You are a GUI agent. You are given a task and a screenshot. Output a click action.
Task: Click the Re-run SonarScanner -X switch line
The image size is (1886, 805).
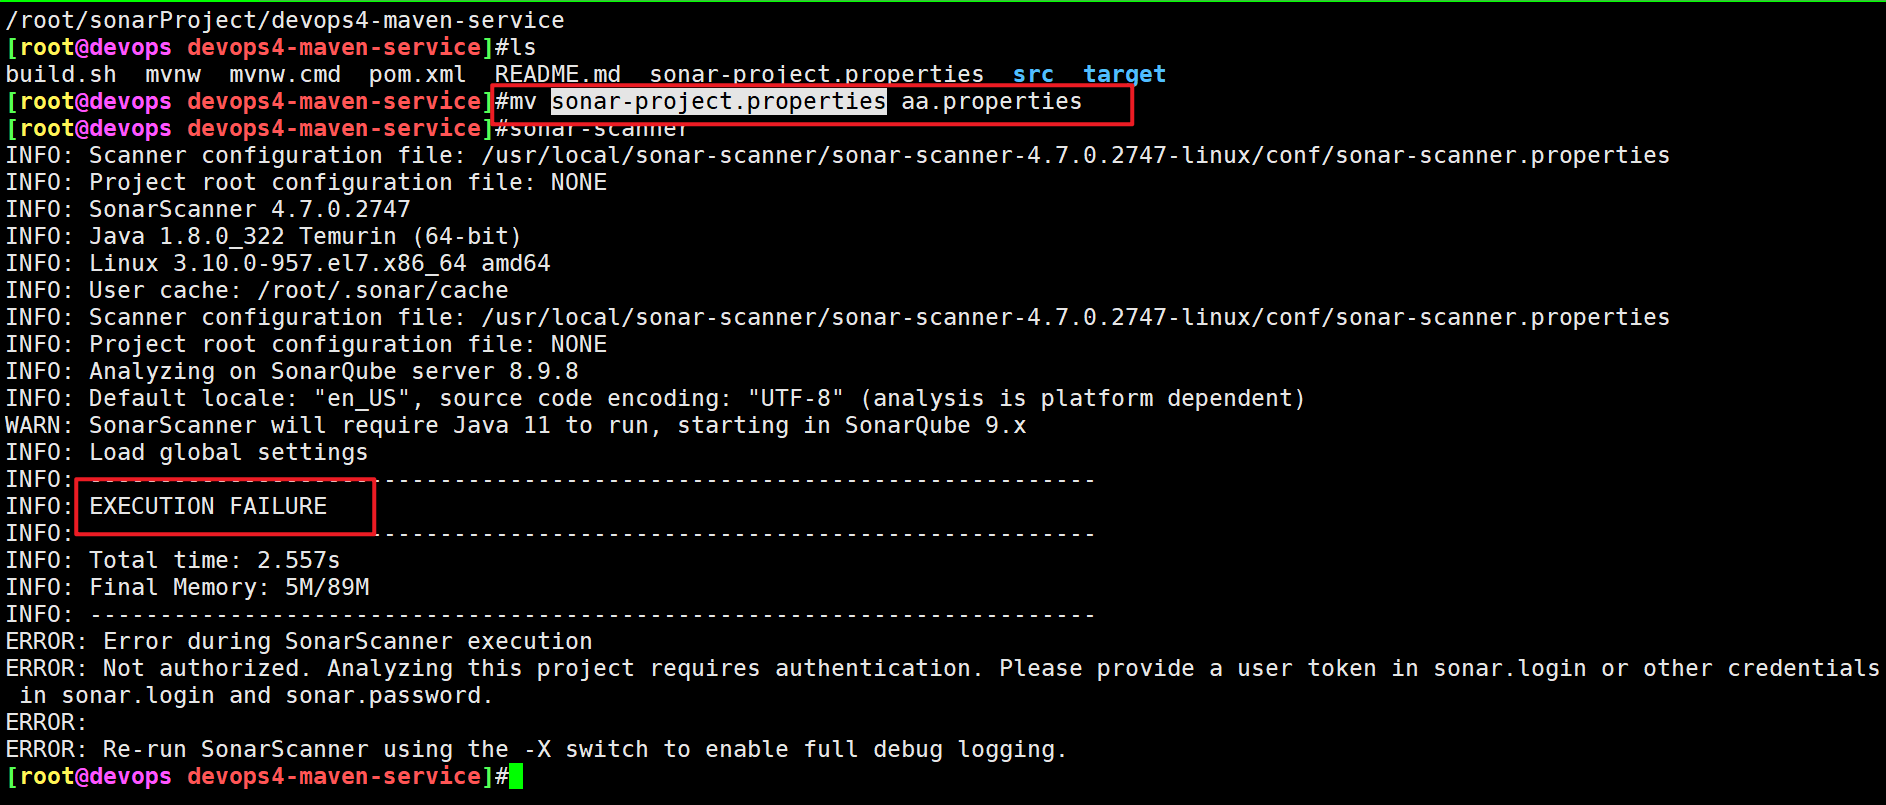pyautogui.click(x=536, y=749)
